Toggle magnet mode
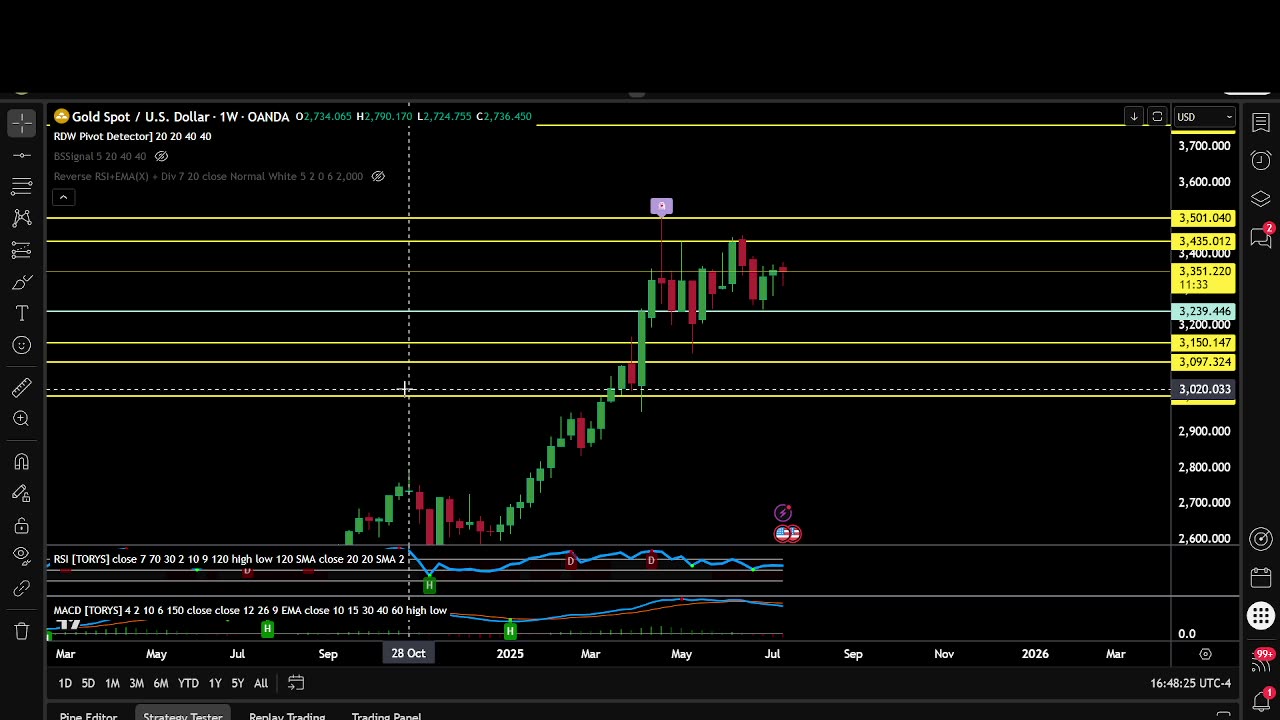 (21, 462)
